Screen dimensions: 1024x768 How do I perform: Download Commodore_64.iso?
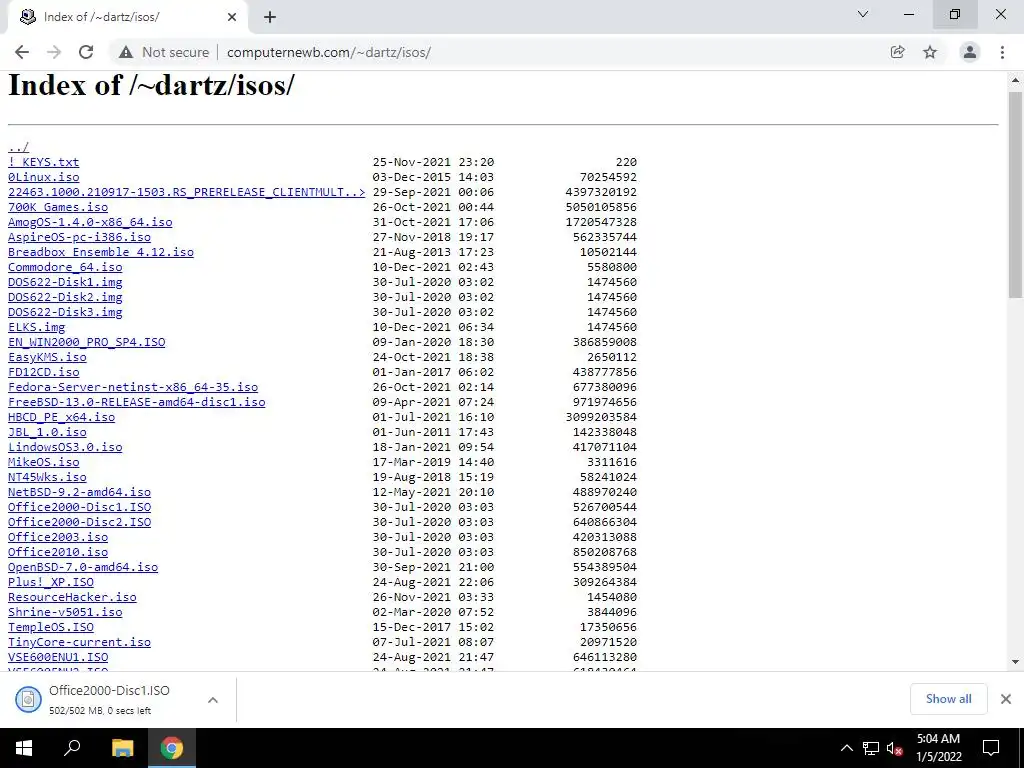tap(65, 267)
